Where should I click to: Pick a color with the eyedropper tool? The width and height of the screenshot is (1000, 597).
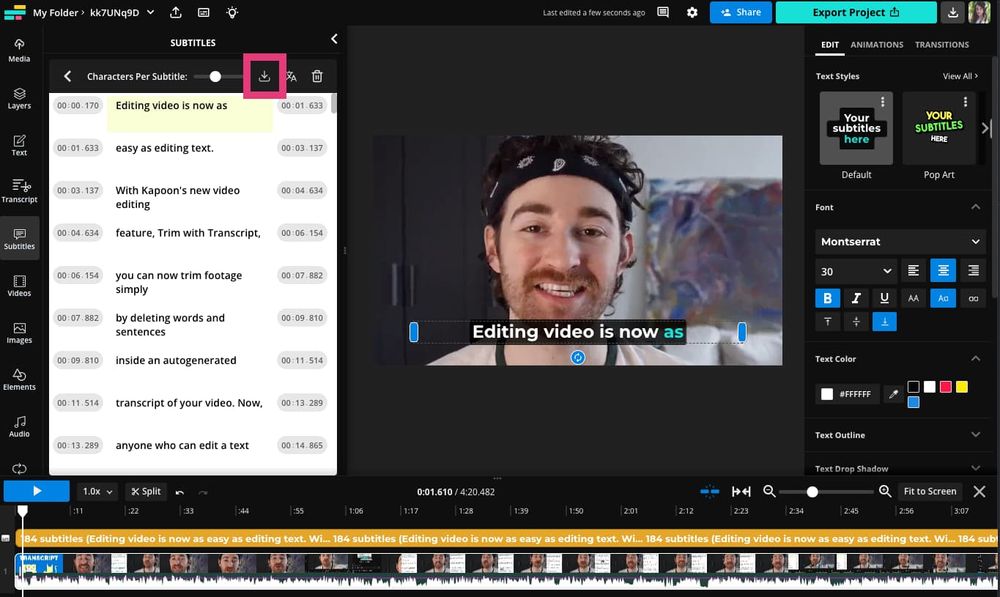click(x=893, y=393)
